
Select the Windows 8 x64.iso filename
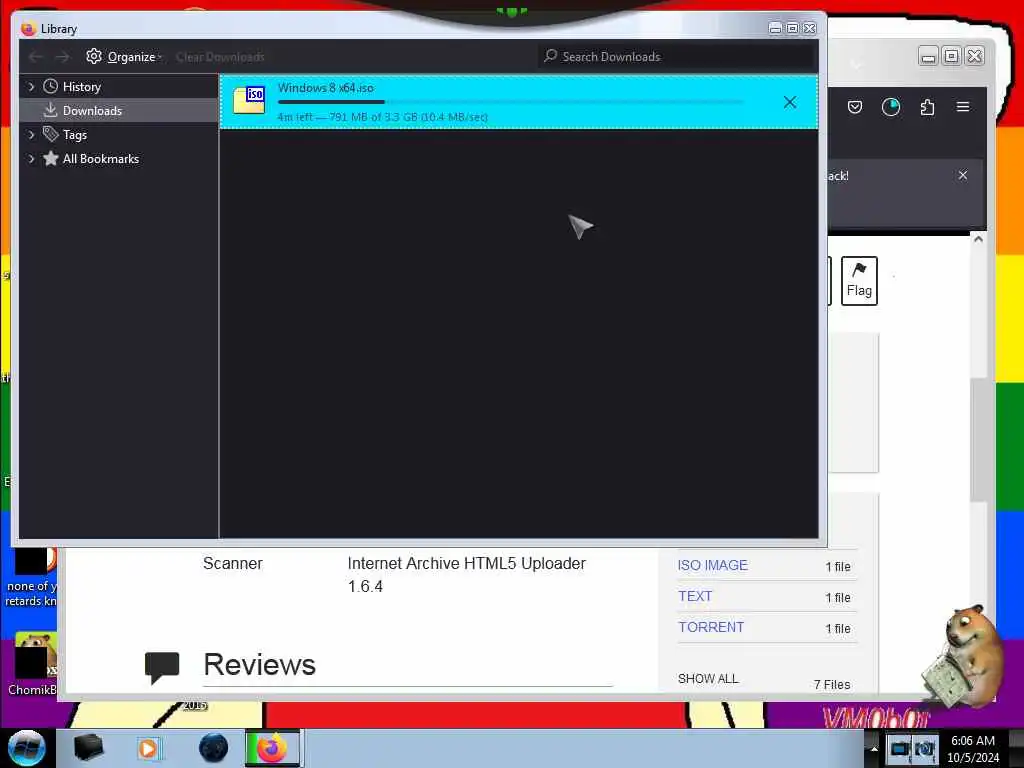pyautogui.click(x=325, y=88)
